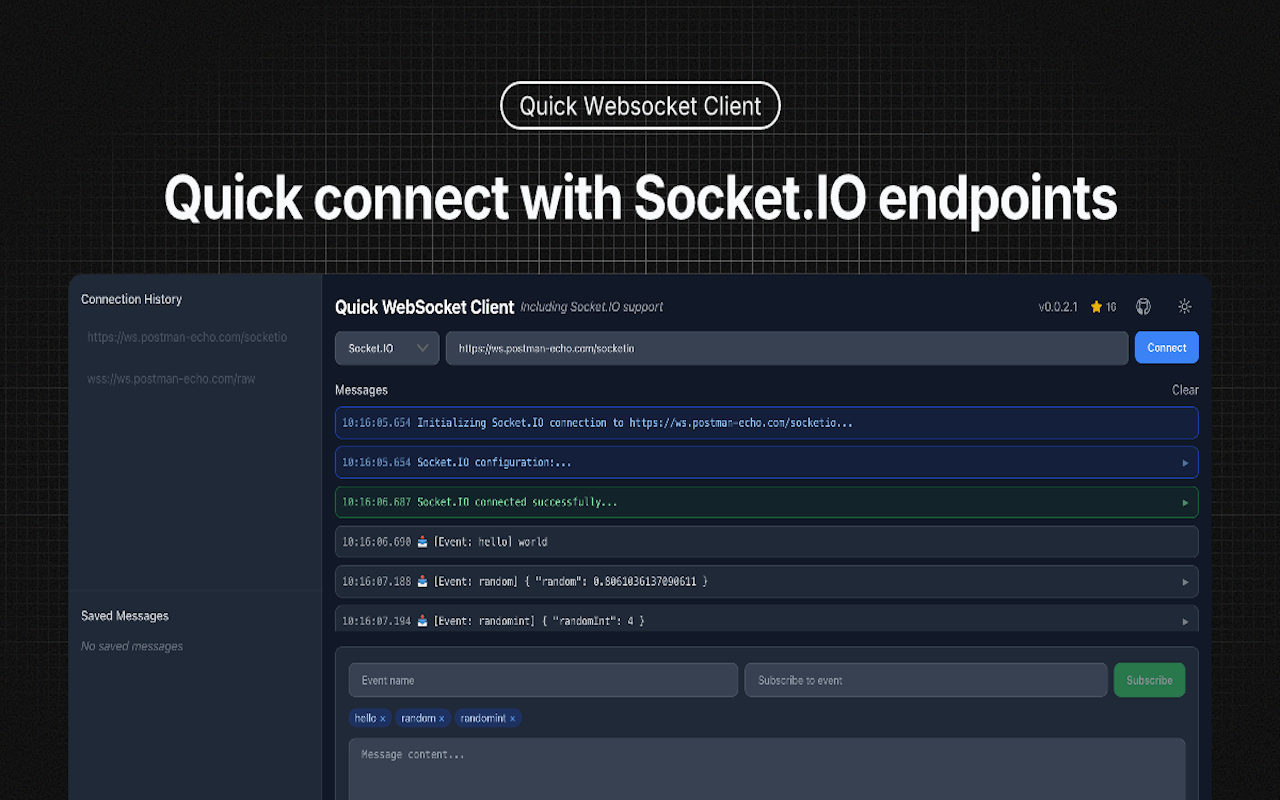Expand the random event message row
Image resolution: width=1280 pixels, height=800 pixels.
click(x=1186, y=582)
